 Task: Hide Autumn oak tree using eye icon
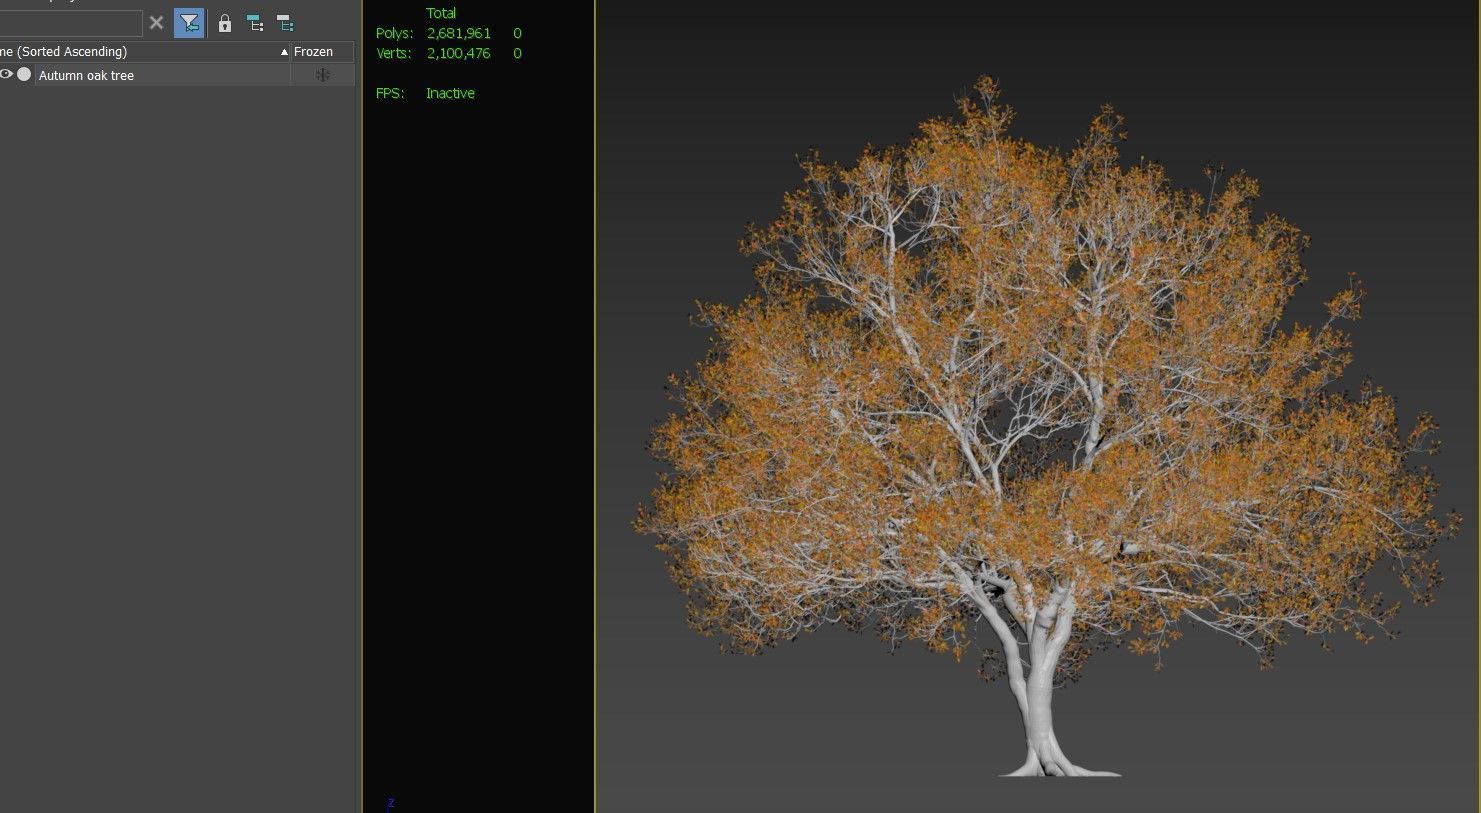[6, 74]
